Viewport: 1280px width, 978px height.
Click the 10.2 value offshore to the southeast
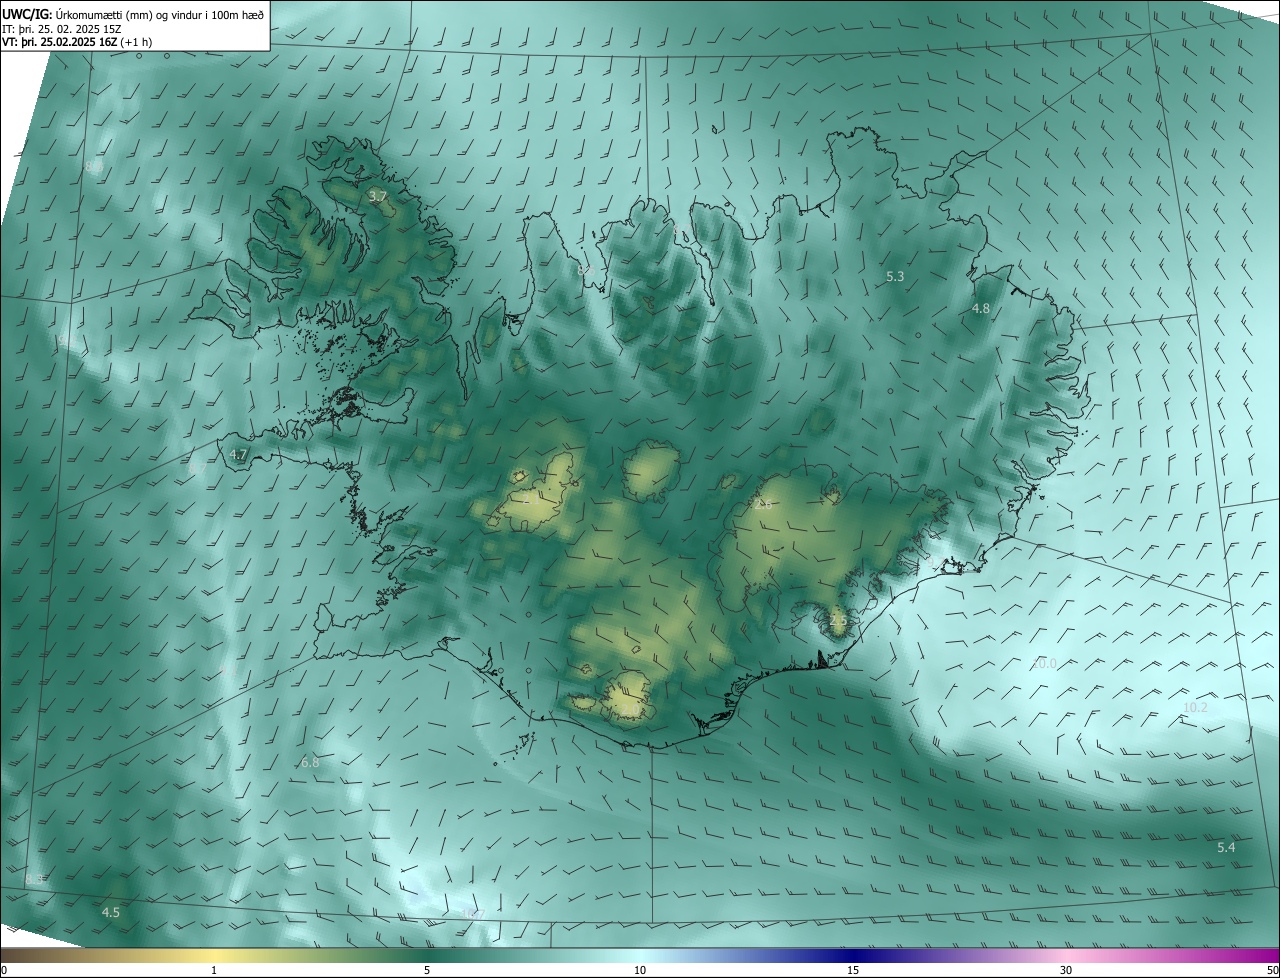coord(1195,707)
